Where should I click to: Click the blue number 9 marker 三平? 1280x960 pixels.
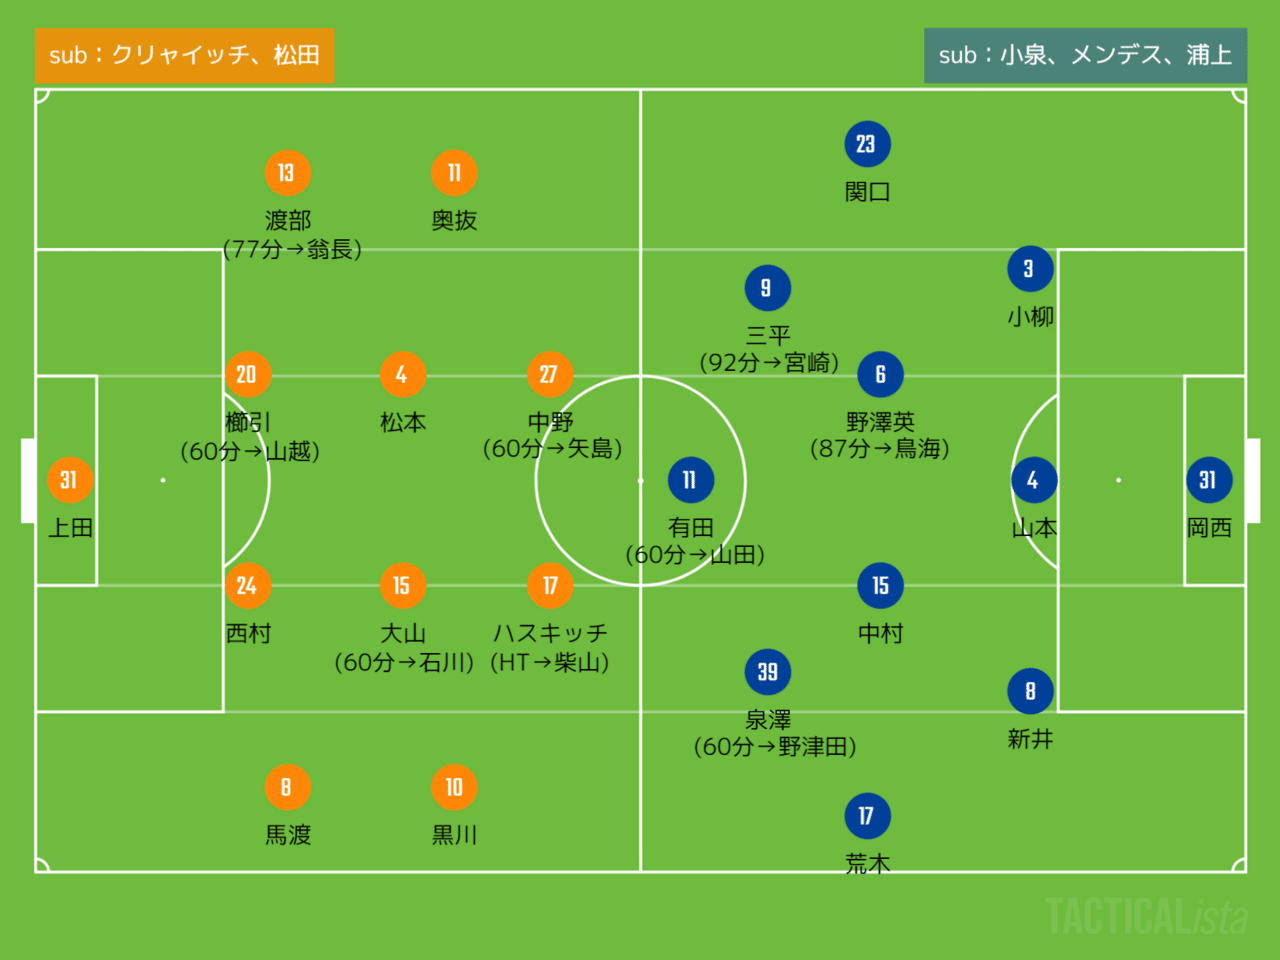[x=767, y=288]
